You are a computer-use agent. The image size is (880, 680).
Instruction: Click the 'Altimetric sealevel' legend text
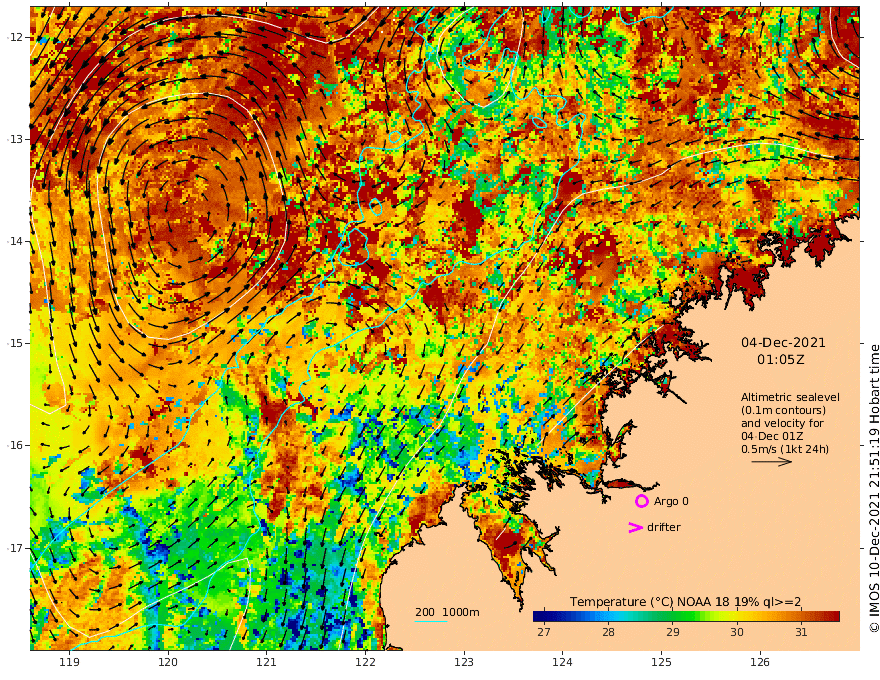click(x=790, y=397)
